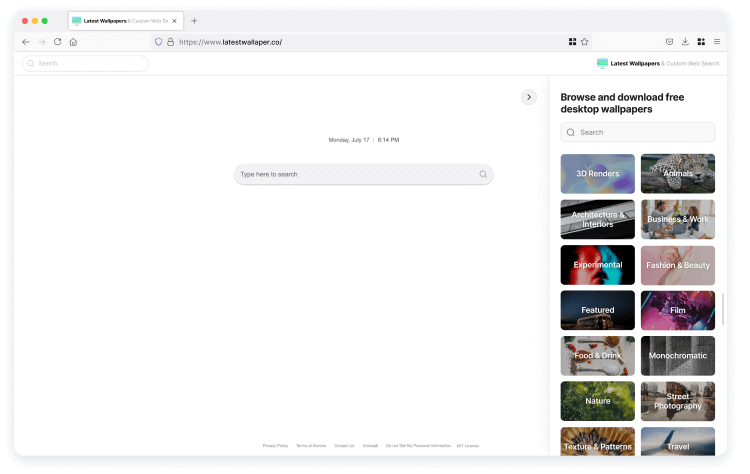Bookmark this page with the star icon

pos(585,42)
